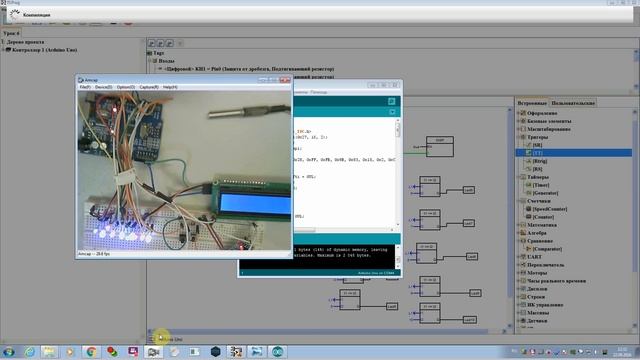
Task: Open the Help(H) menu in Amcap
Action: (x=170, y=87)
